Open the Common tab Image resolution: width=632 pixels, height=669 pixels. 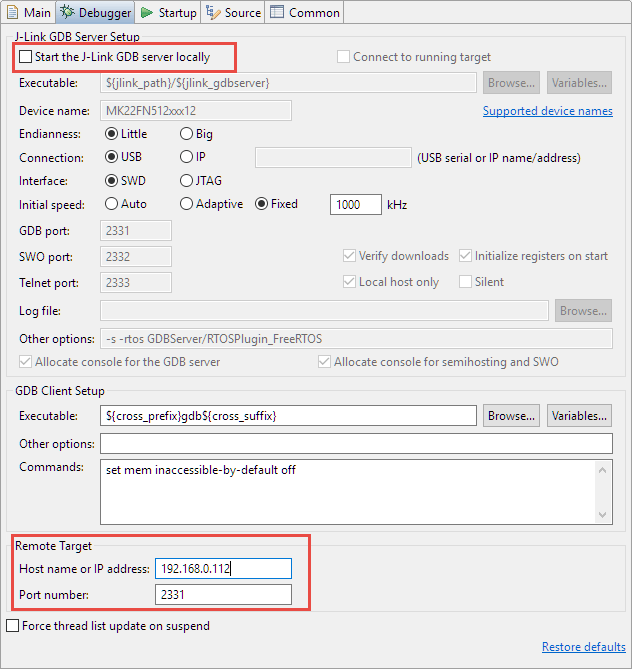305,12
